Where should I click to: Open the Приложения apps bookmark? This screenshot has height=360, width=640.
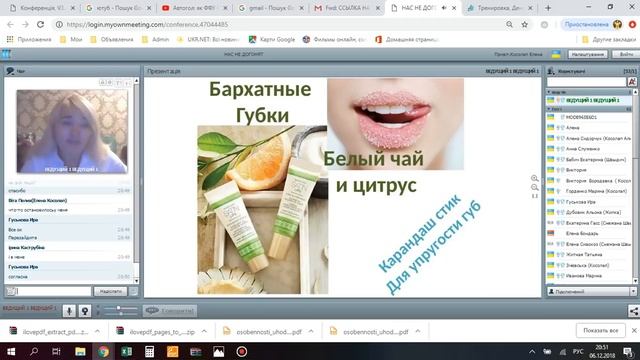(29, 40)
